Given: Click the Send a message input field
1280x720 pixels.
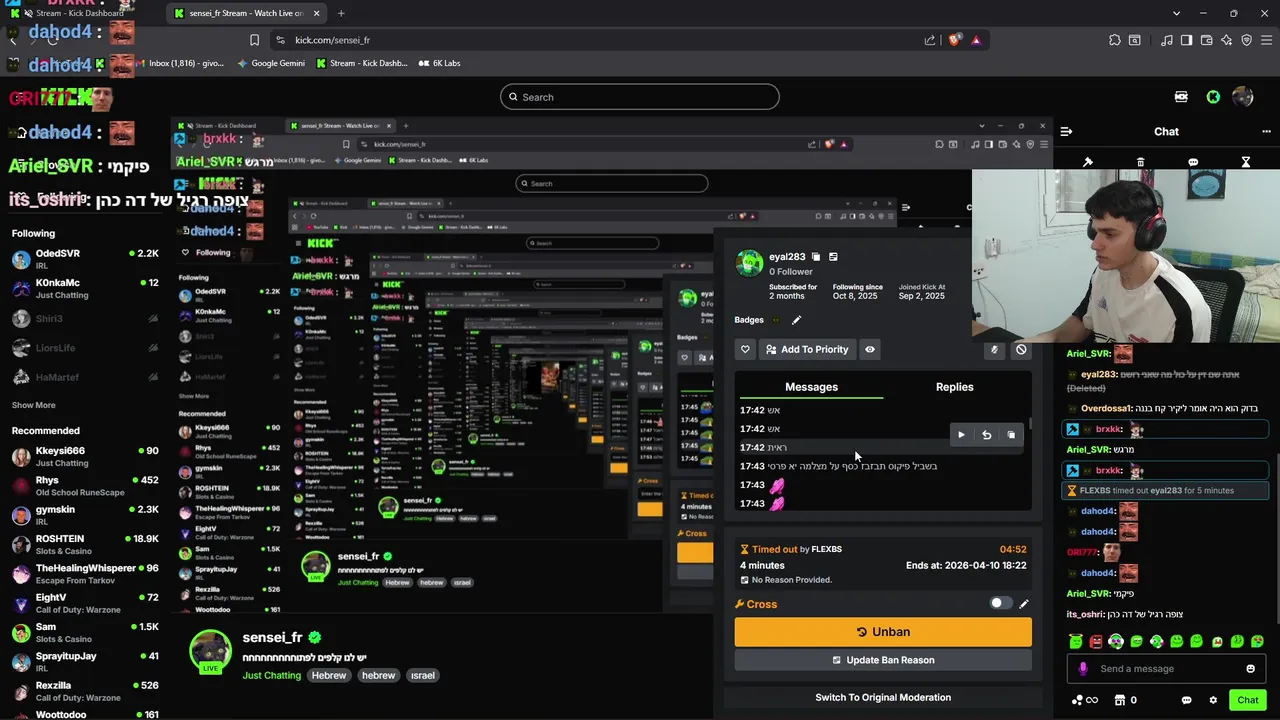Looking at the screenshot, I should pyautogui.click(x=1165, y=669).
